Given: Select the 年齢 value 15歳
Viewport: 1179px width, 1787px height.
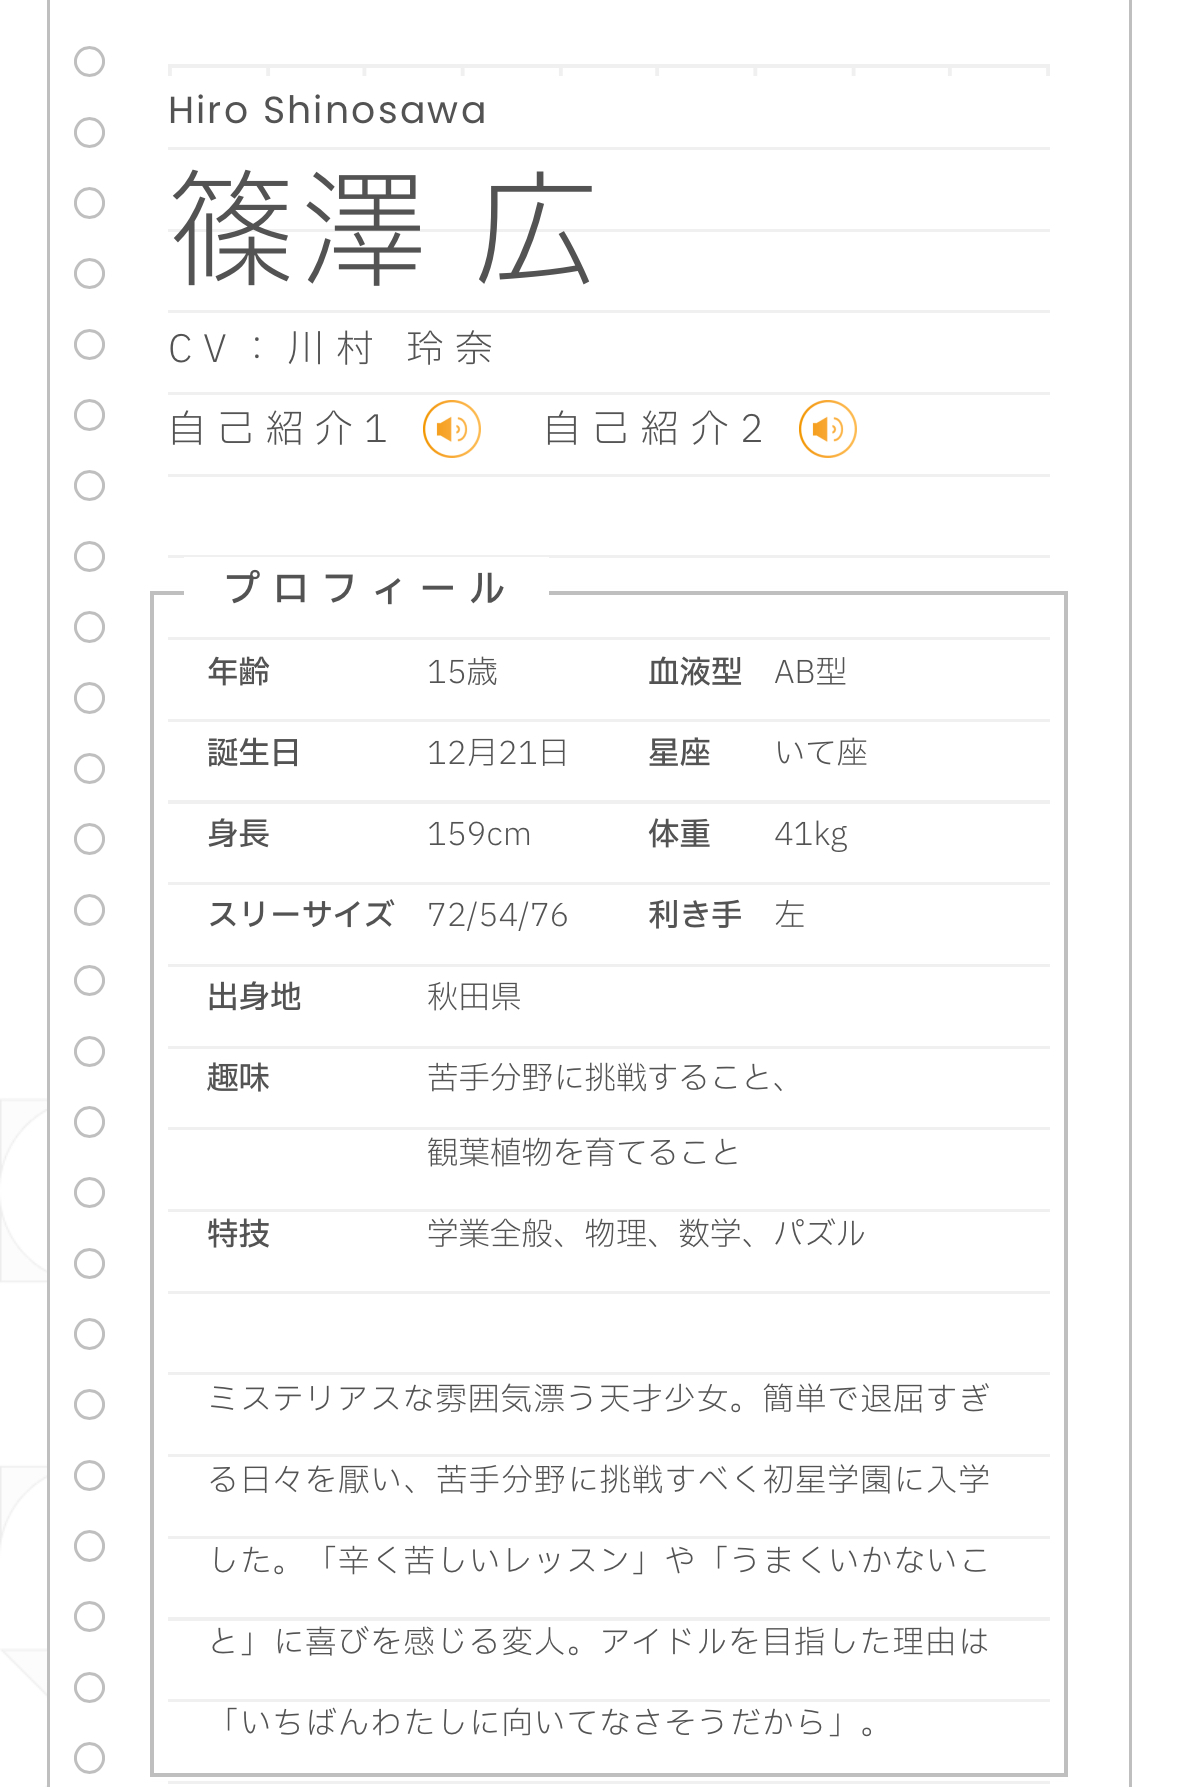Looking at the screenshot, I should click(x=462, y=672).
